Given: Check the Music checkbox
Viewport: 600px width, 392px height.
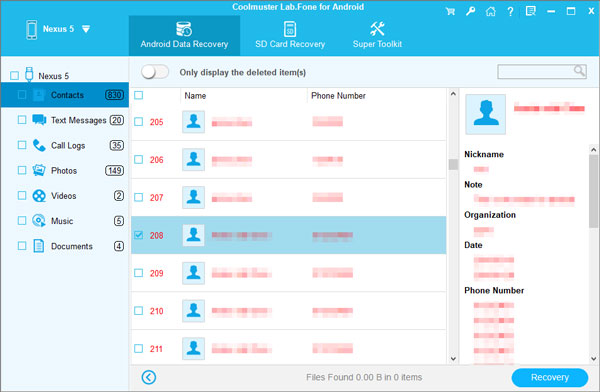Looking at the screenshot, I should (x=22, y=220).
